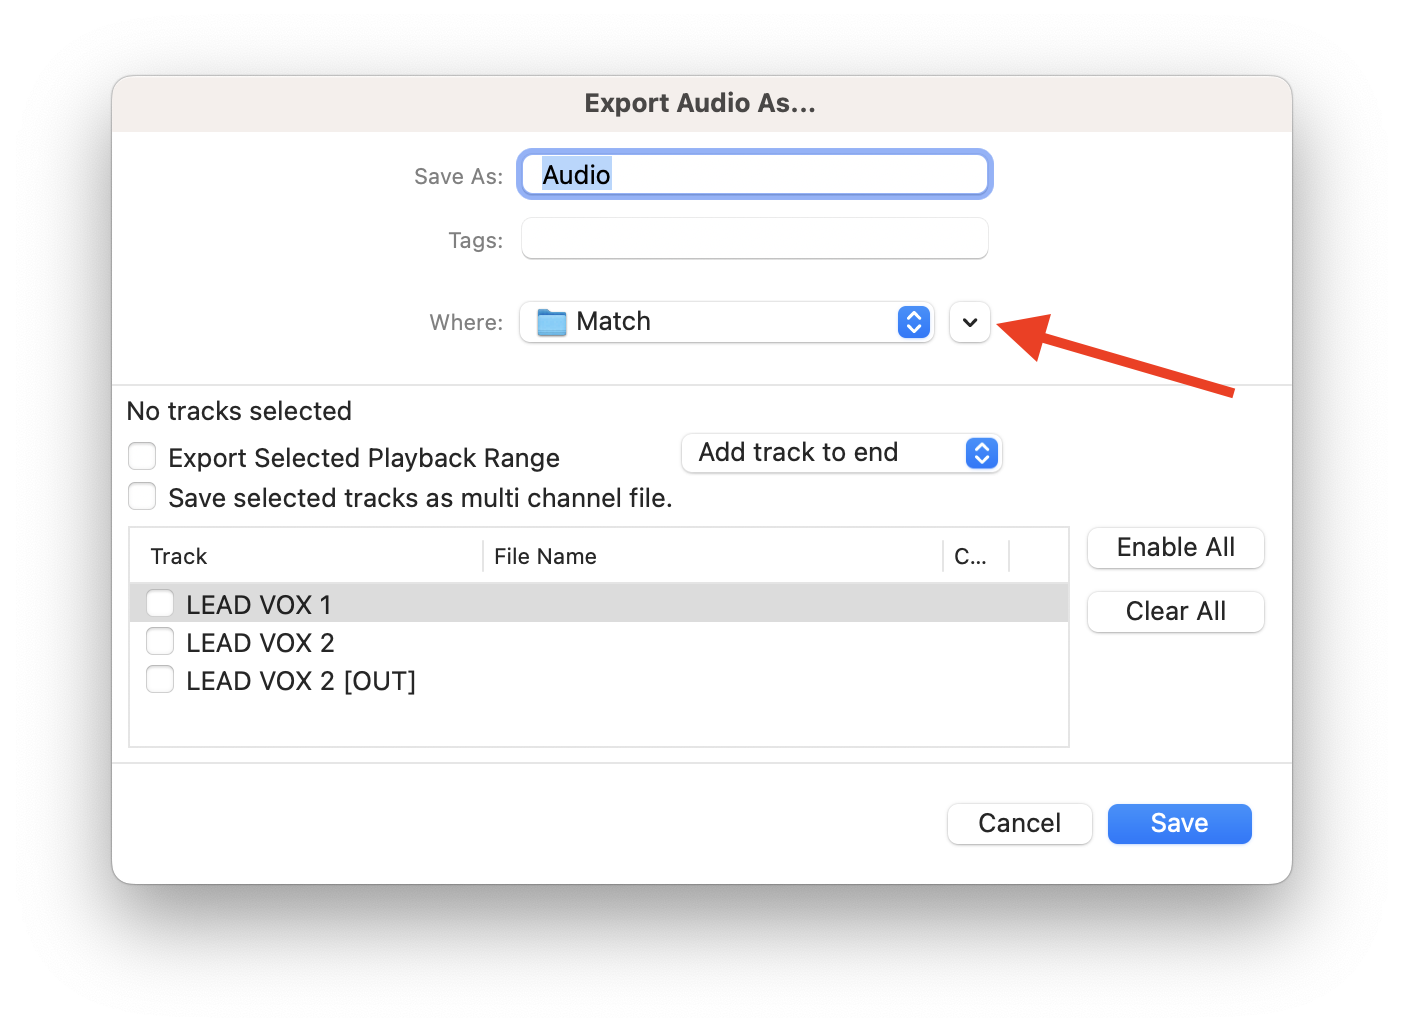Toggle Save selected tracks as multi channel file
This screenshot has width=1404, height=1032.
[x=142, y=497]
